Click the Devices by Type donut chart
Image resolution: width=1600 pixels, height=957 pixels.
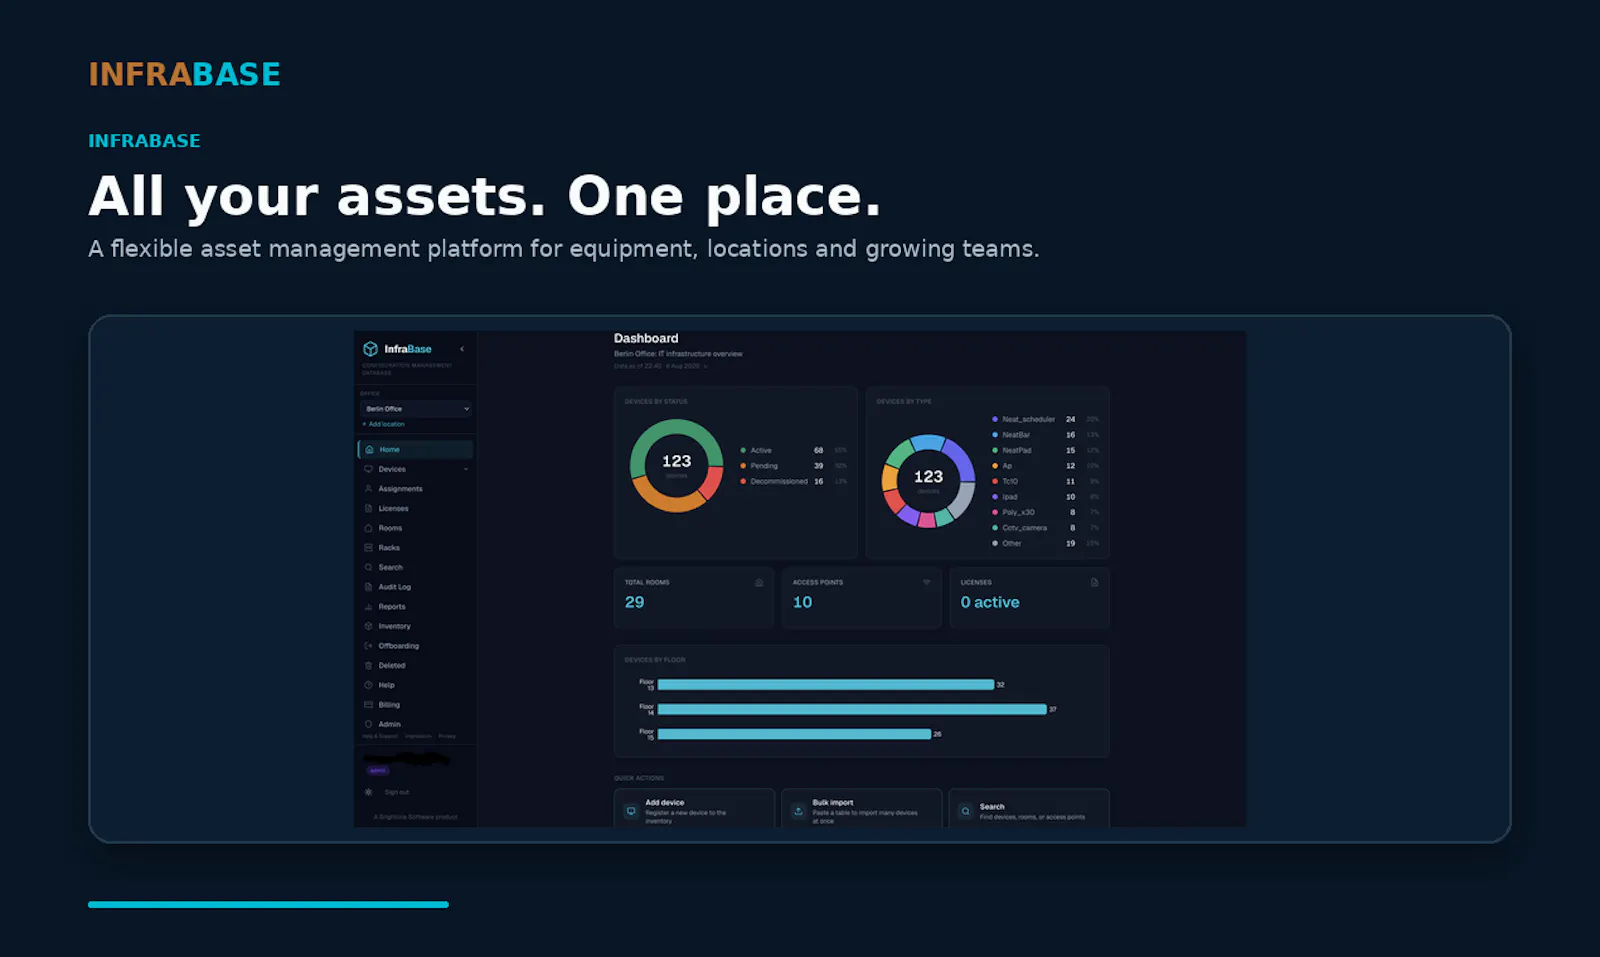pyautogui.click(x=928, y=481)
